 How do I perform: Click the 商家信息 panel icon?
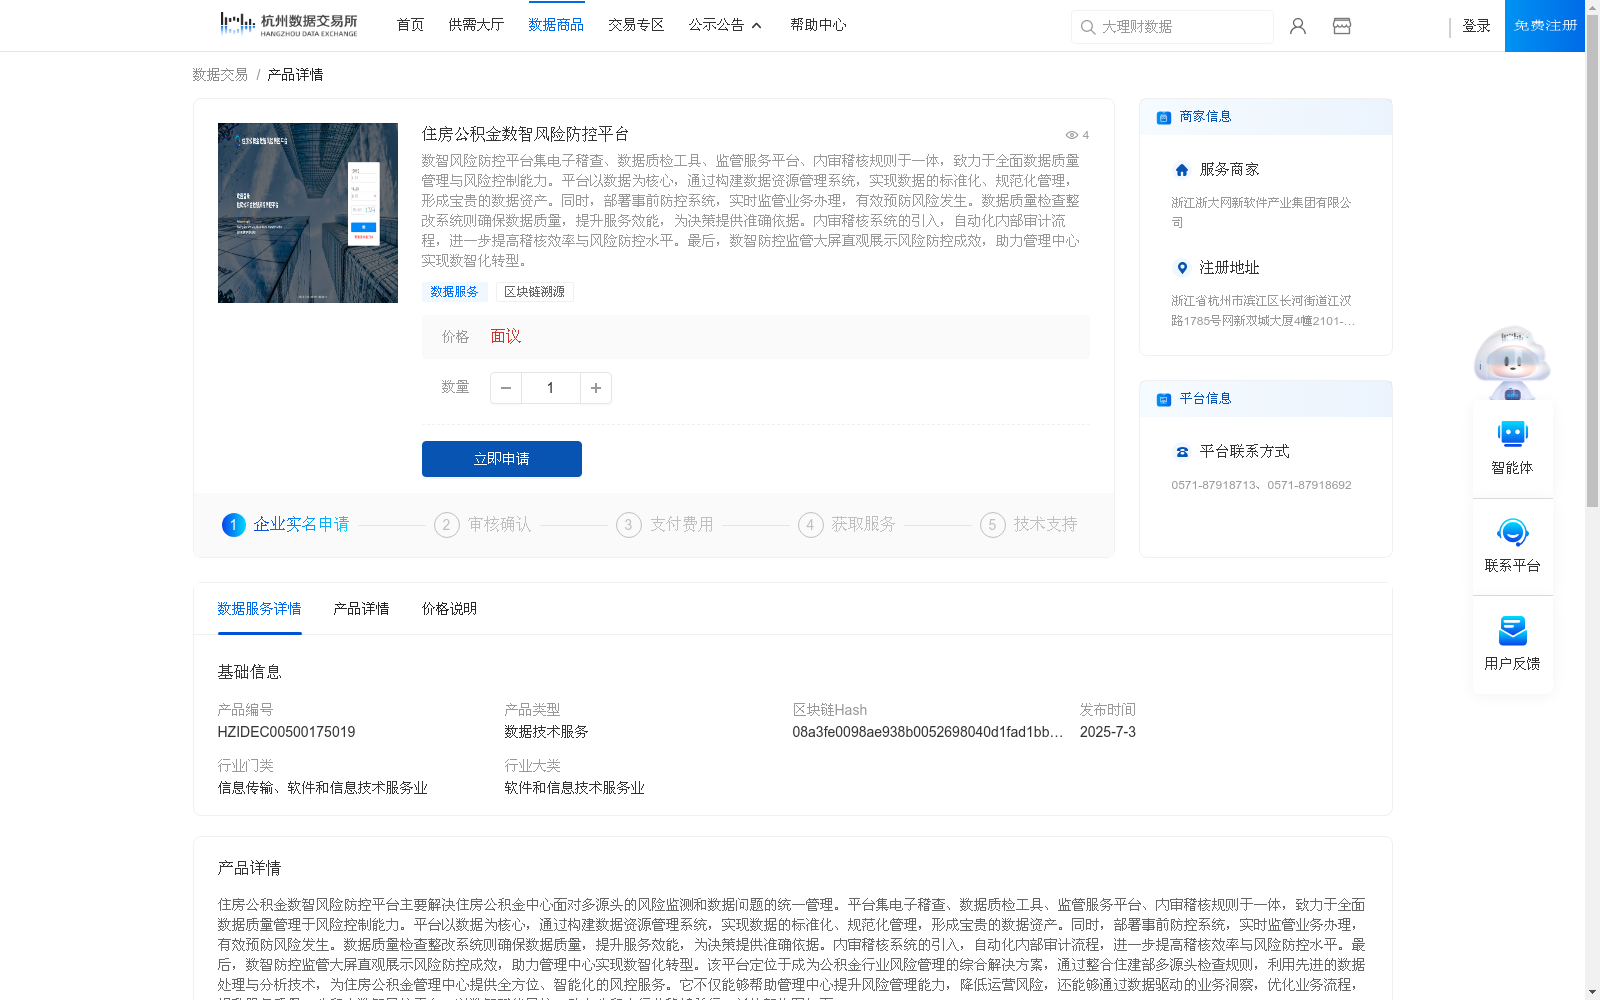(1164, 117)
